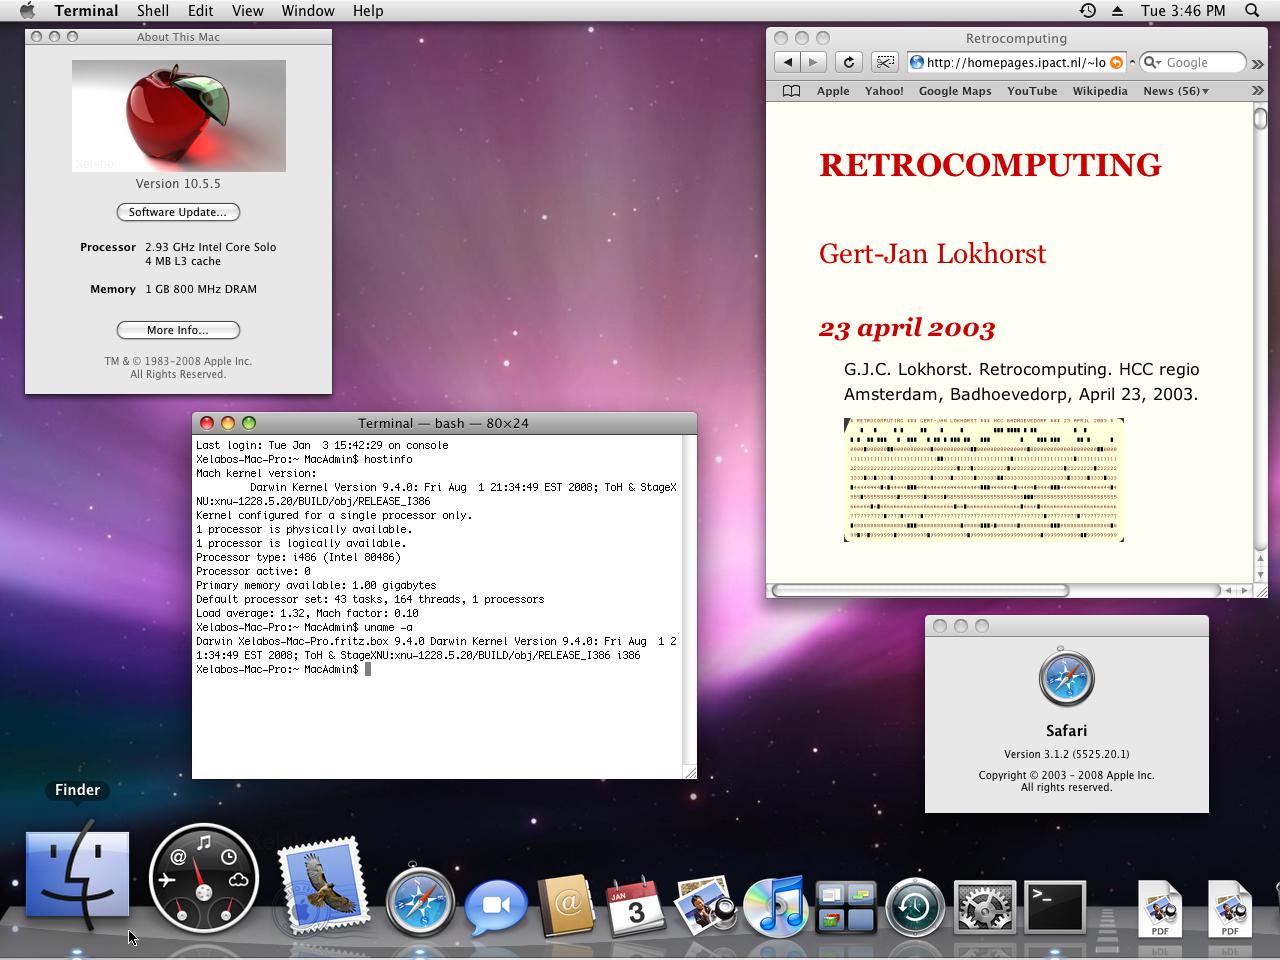Open the Edit menu
Screen dimensions: 1280x960
click(200, 11)
